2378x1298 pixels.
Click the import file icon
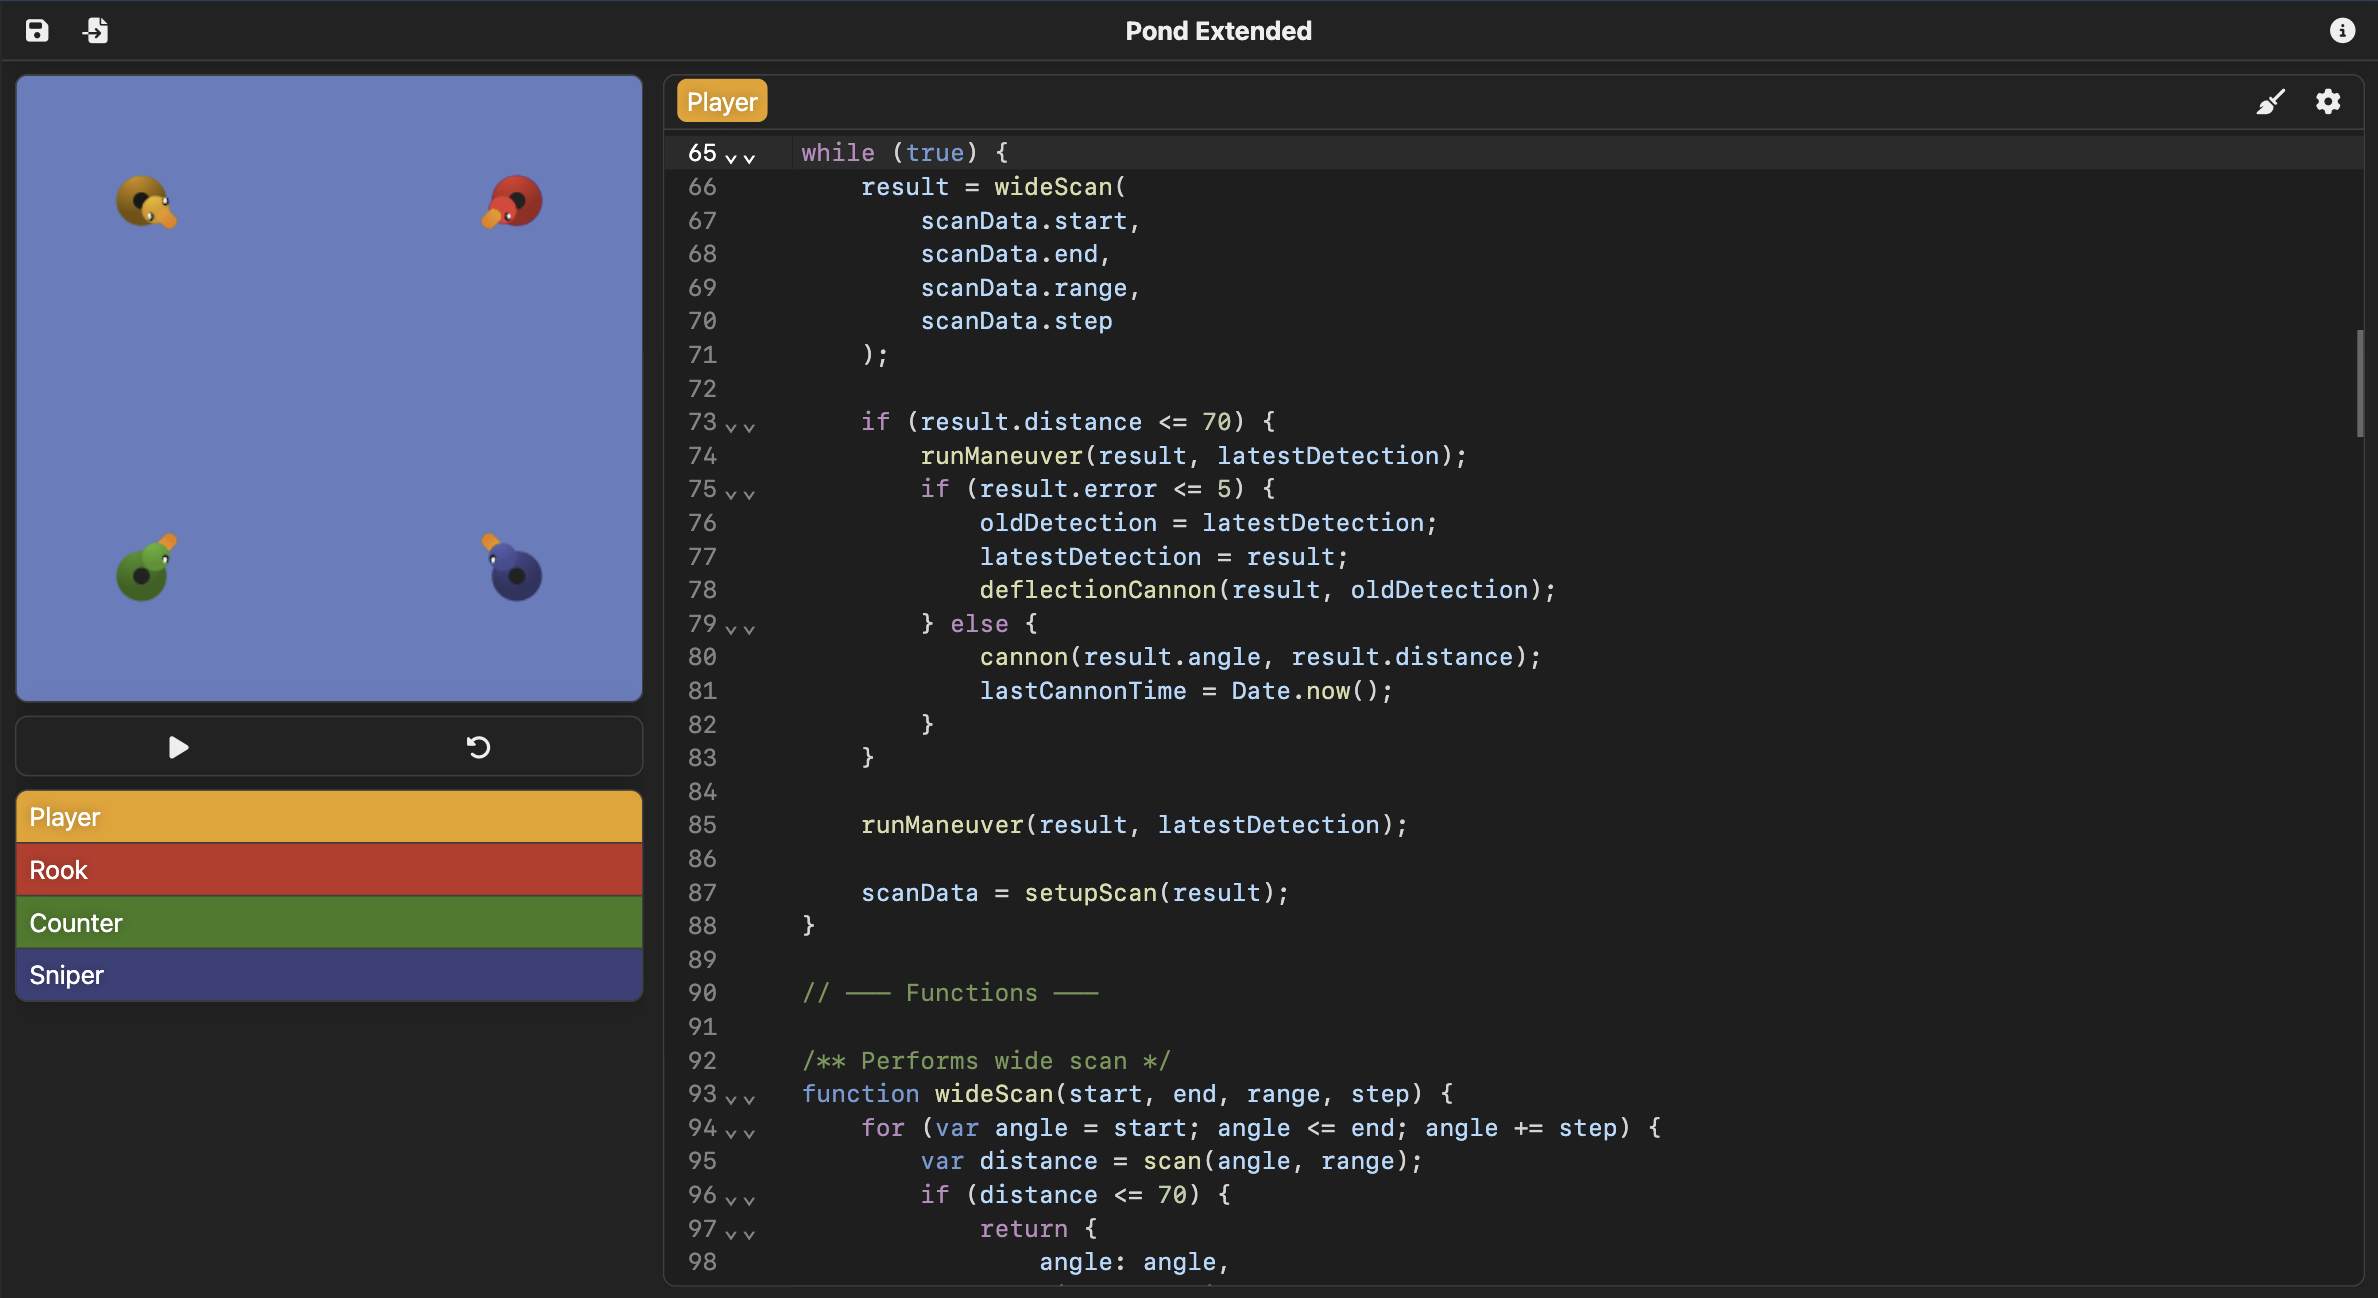point(96,31)
